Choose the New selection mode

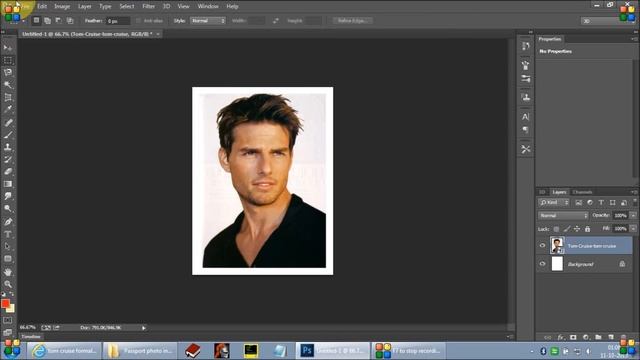click(36, 20)
